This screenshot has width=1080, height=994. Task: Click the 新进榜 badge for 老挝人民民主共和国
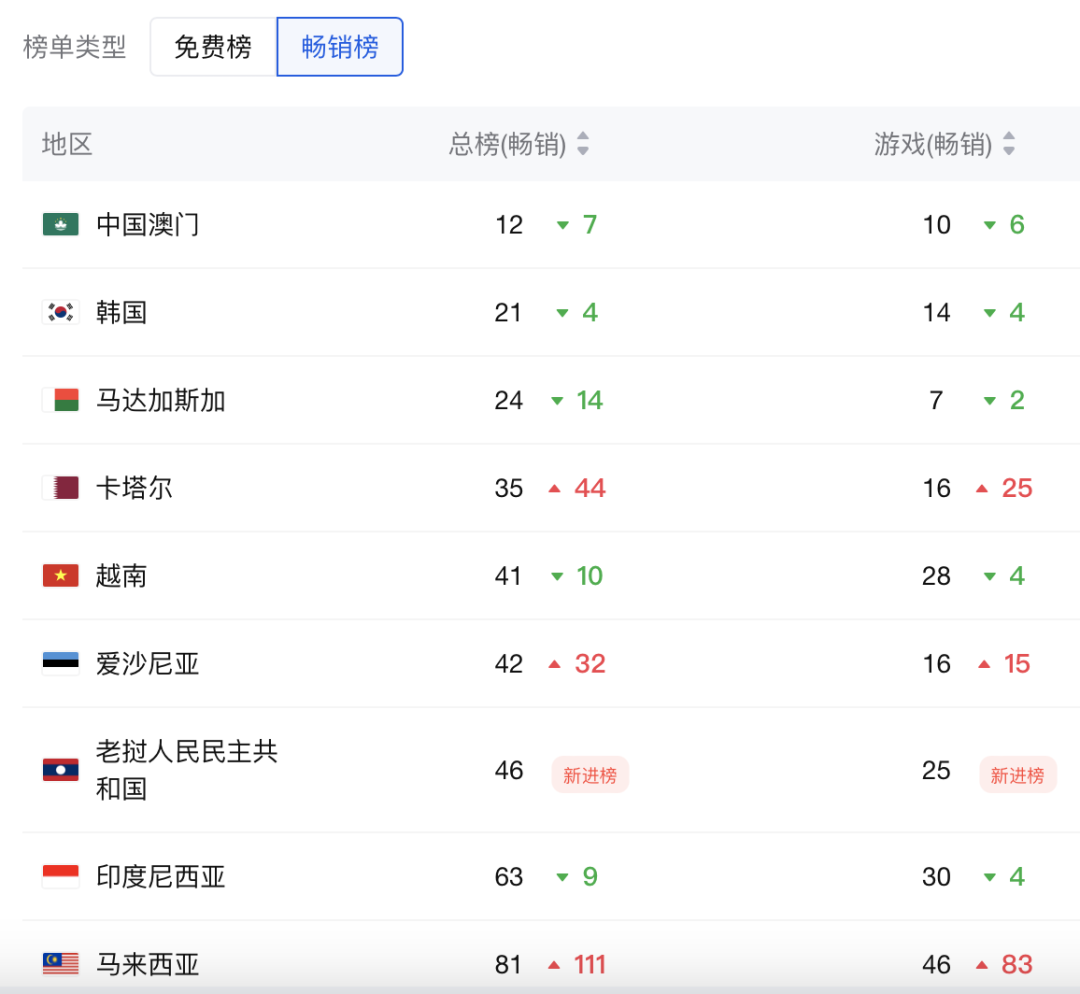(590, 775)
